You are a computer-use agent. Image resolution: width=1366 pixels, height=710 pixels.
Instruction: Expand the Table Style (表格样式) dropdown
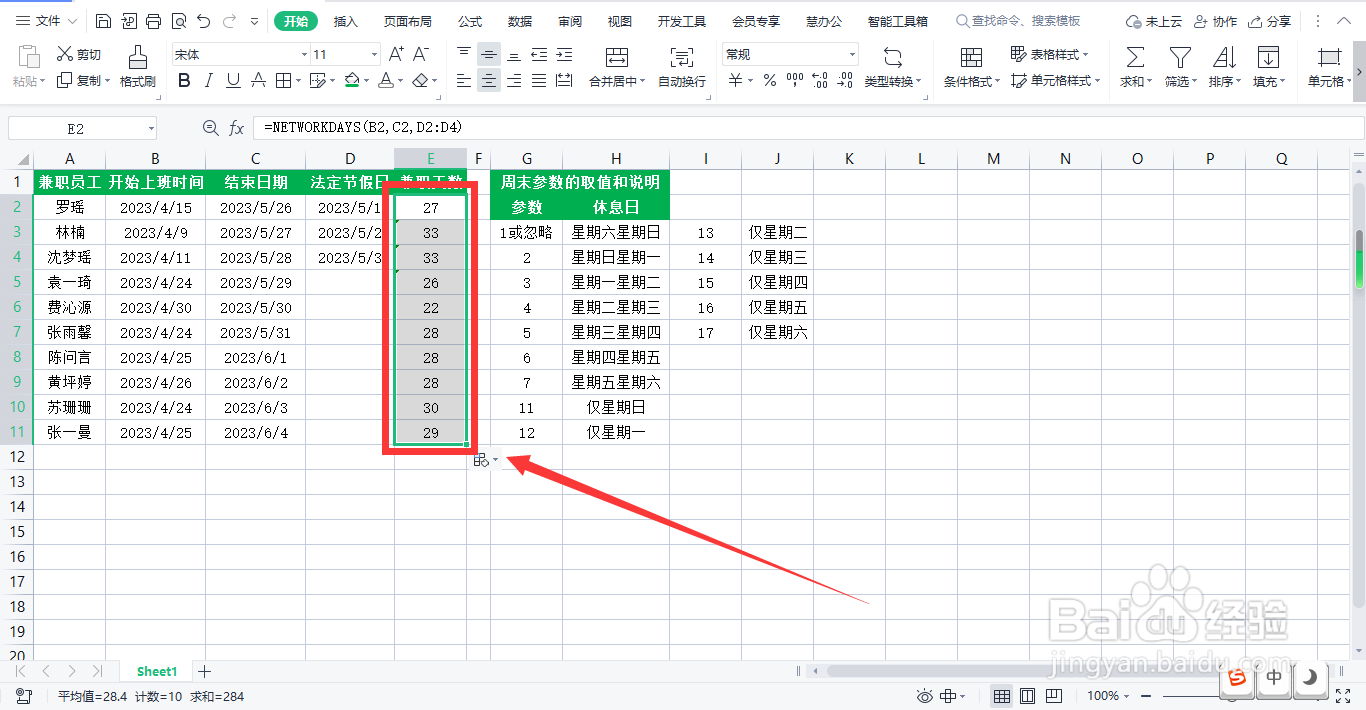(1087, 55)
